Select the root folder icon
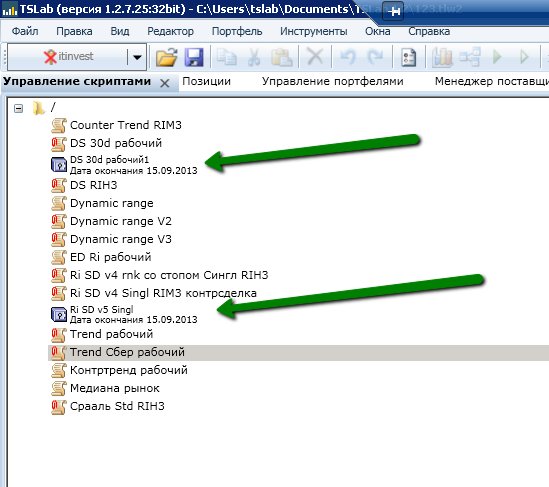This screenshot has width=549, height=487. pyautogui.click(x=38, y=108)
